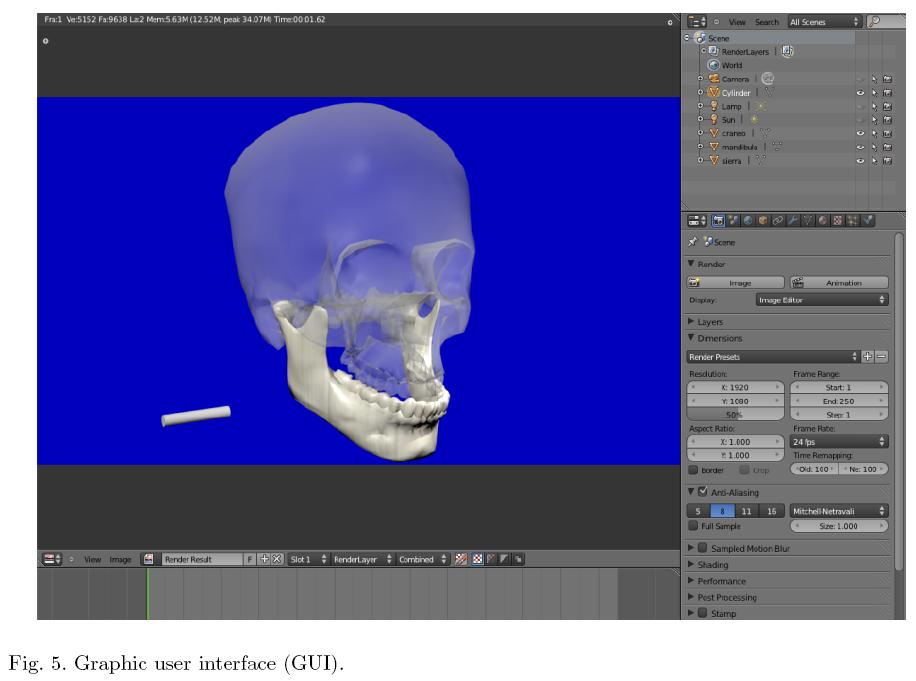The height and width of the screenshot is (681, 916).
Task: Toggle visibility of the sierra object
Action: click(860, 160)
